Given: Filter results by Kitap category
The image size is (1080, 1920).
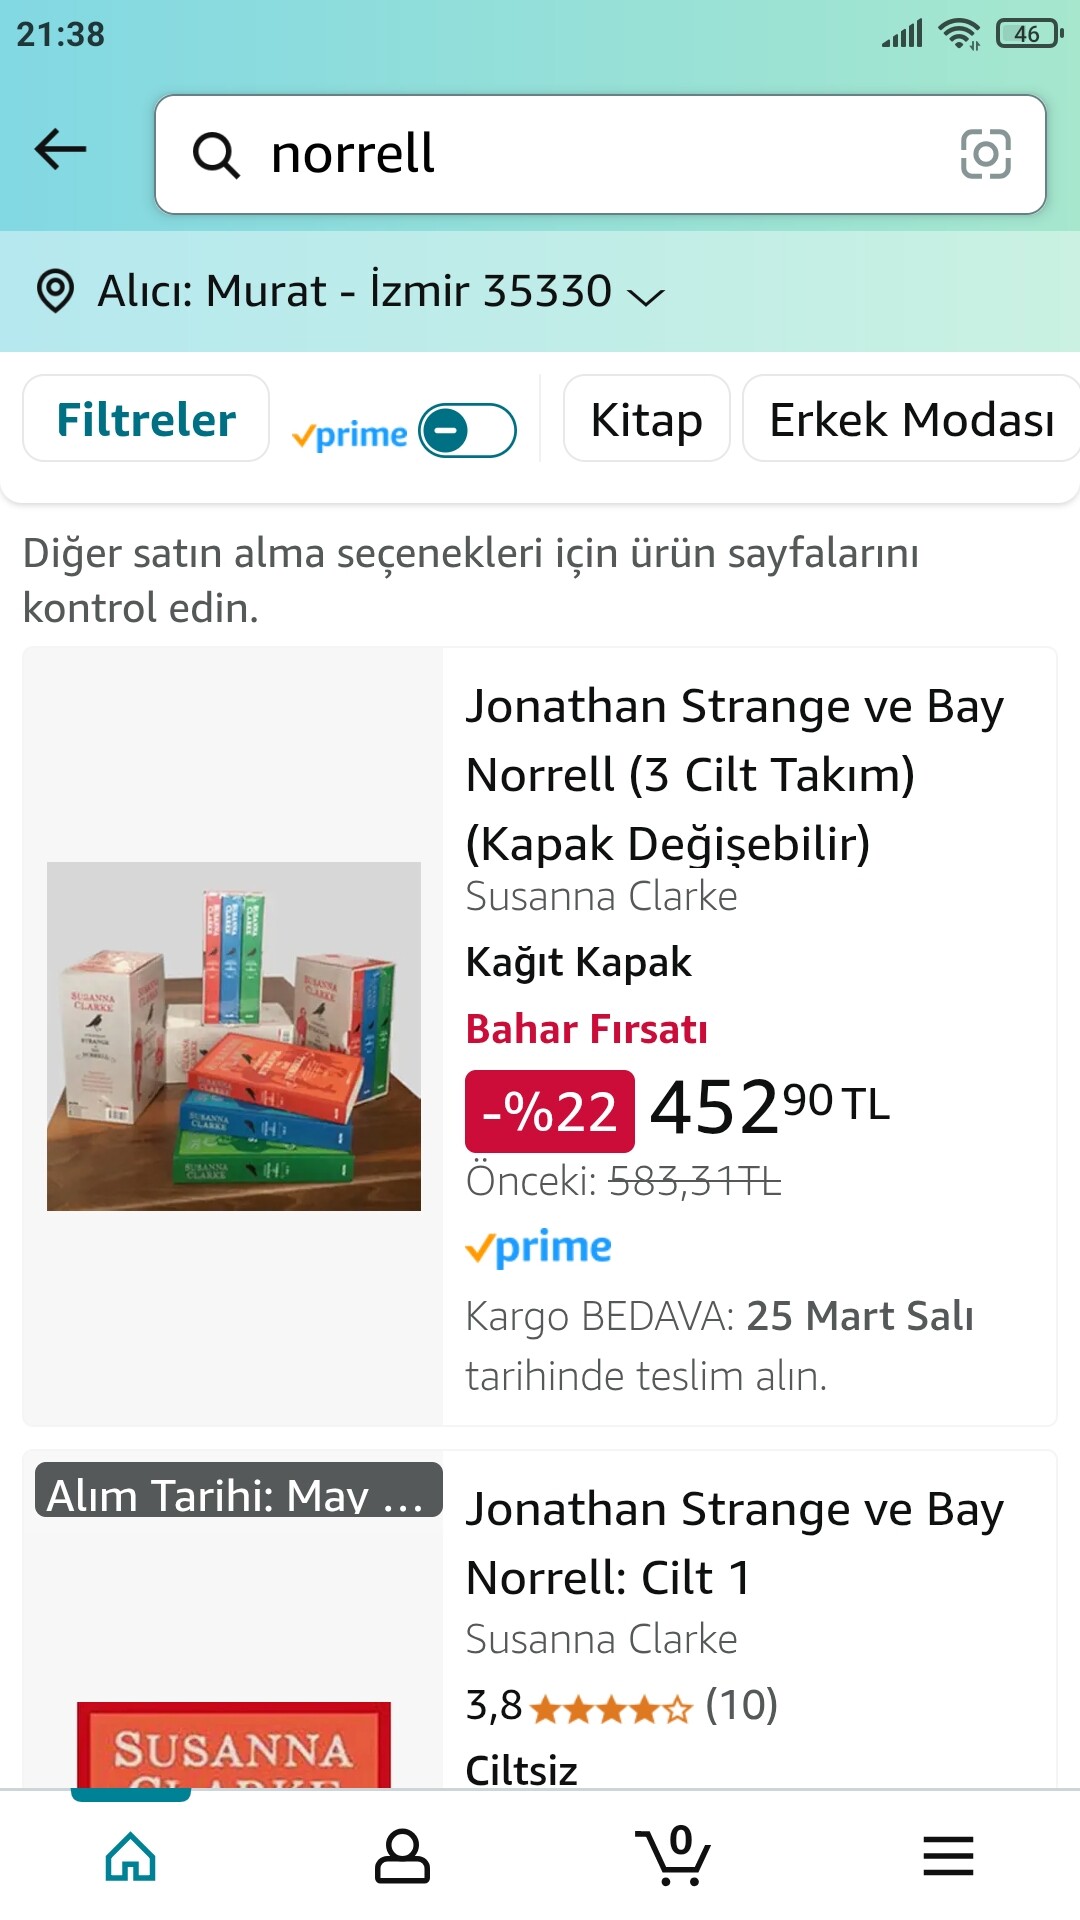Looking at the screenshot, I should [646, 419].
